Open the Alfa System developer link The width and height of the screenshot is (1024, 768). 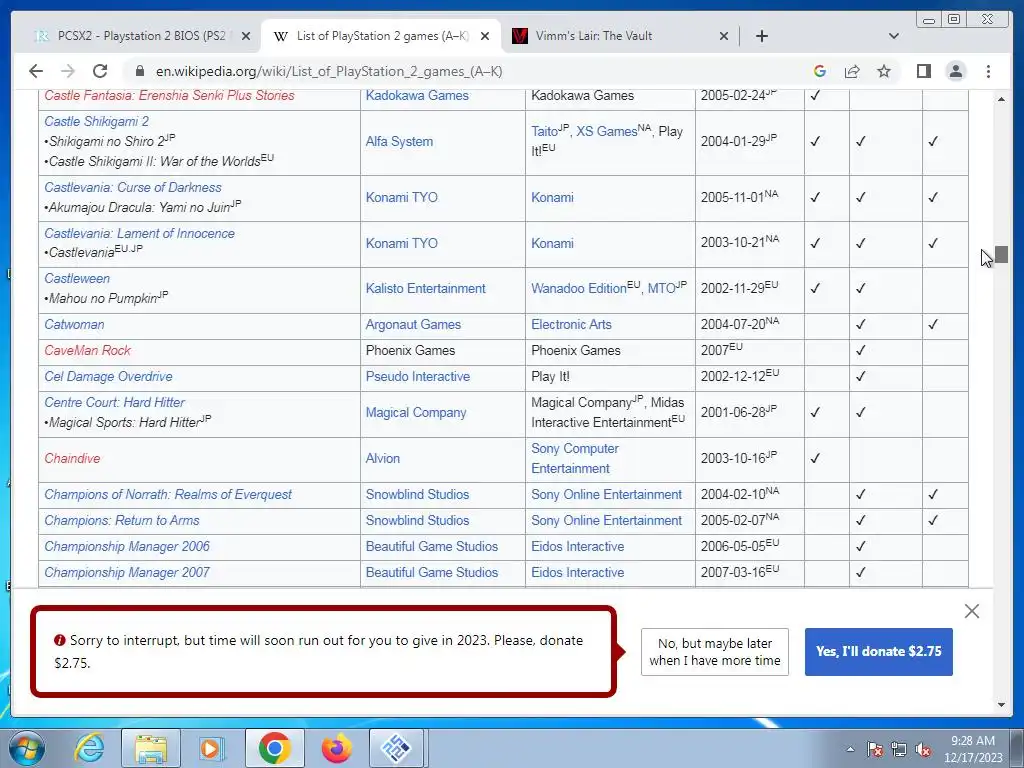point(399,142)
